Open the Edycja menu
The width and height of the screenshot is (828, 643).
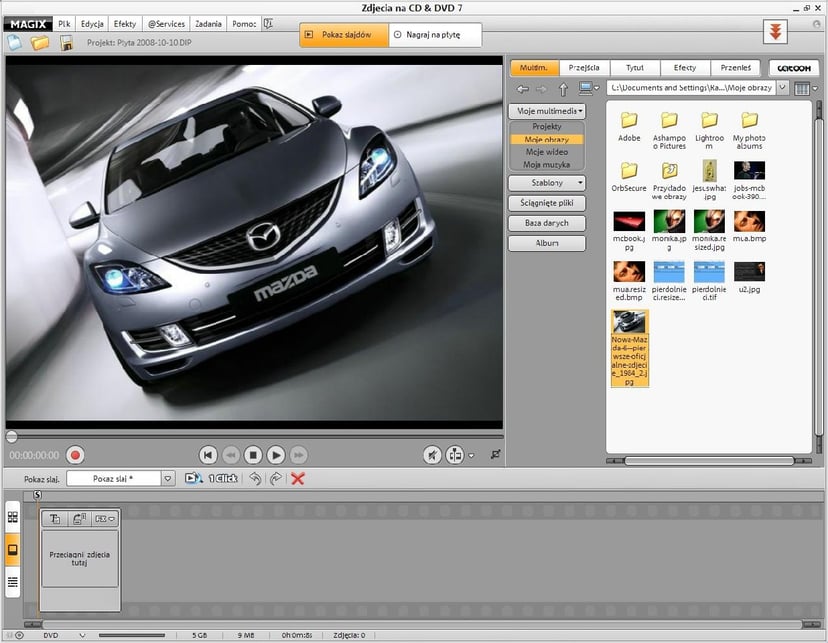[x=92, y=24]
